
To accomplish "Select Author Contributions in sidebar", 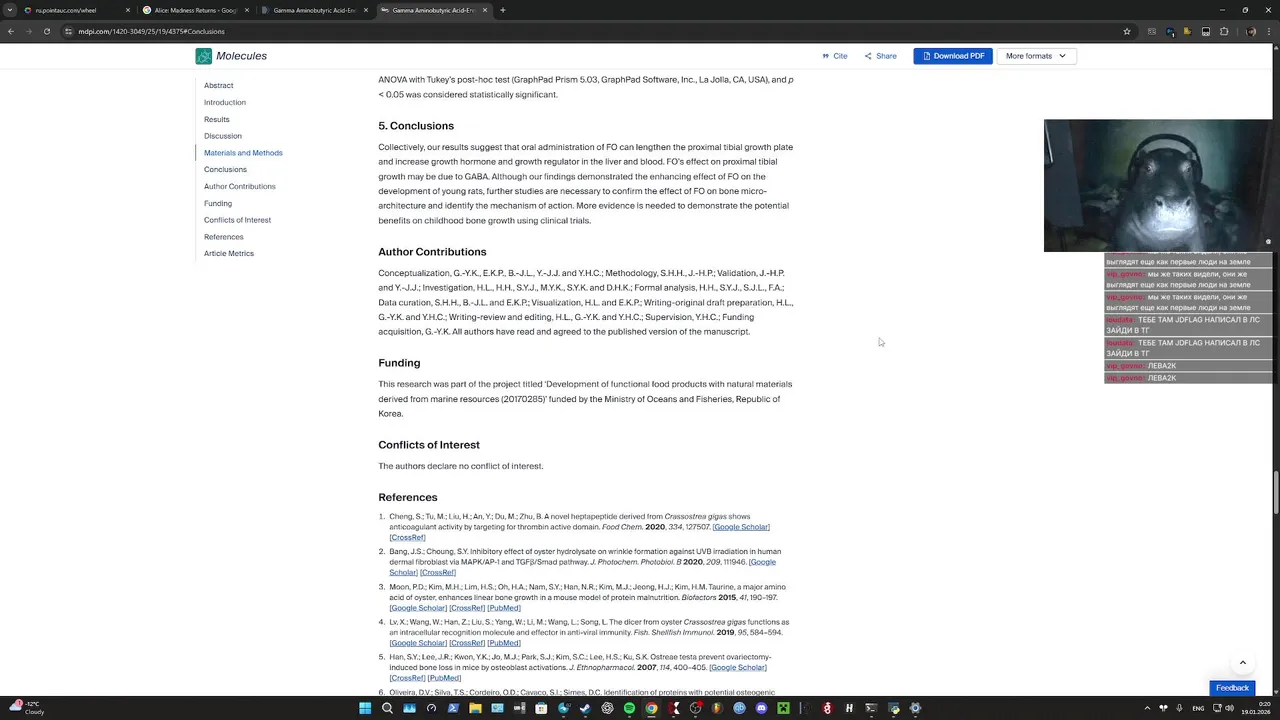I will pyautogui.click(x=240, y=186).
